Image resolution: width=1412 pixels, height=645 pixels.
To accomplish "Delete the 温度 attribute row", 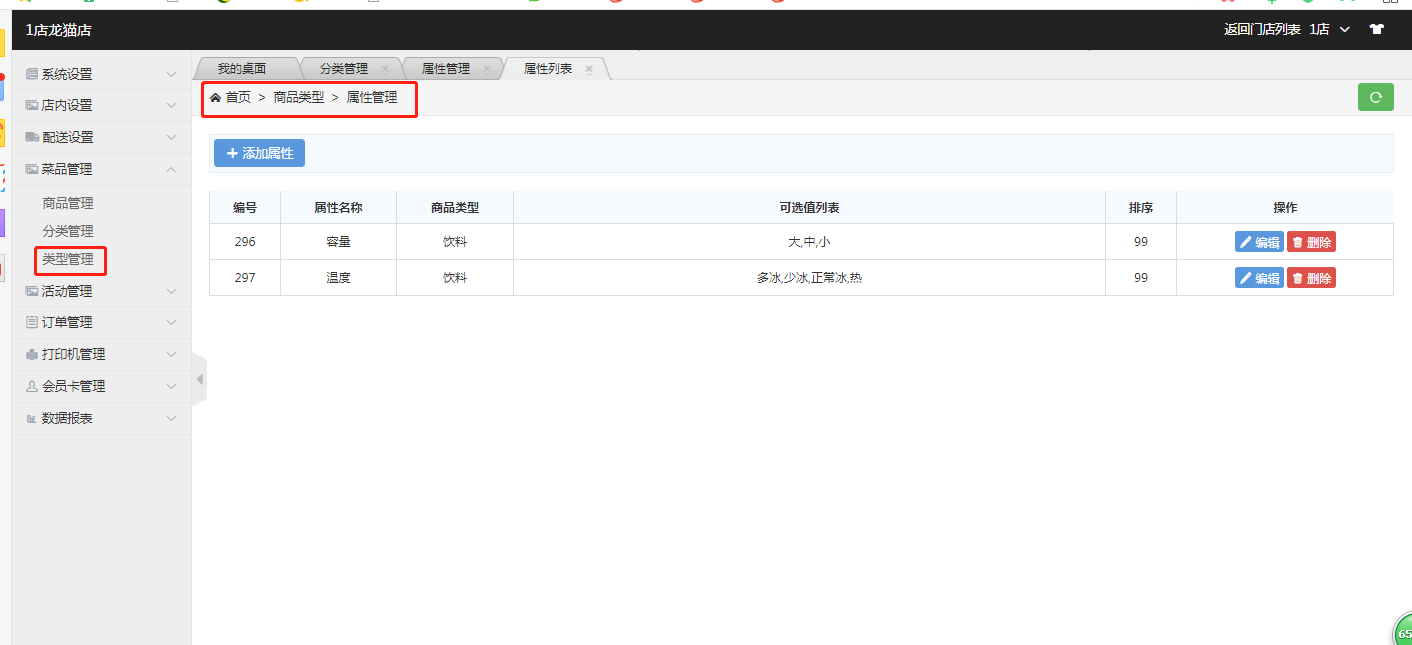I will tap(1311, 278).
